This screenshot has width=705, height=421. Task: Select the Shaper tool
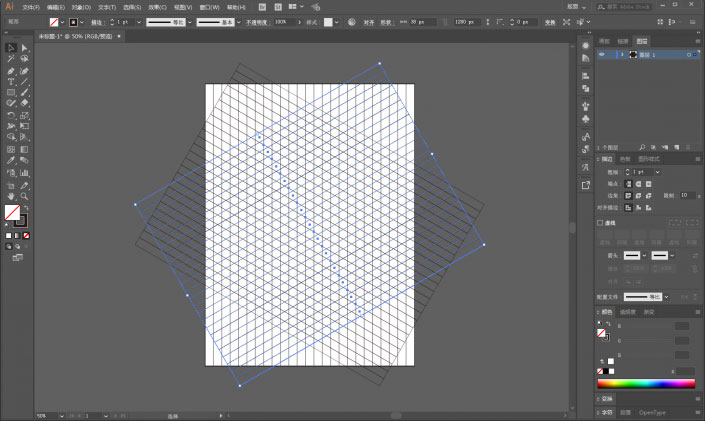[x=11, y=103]
